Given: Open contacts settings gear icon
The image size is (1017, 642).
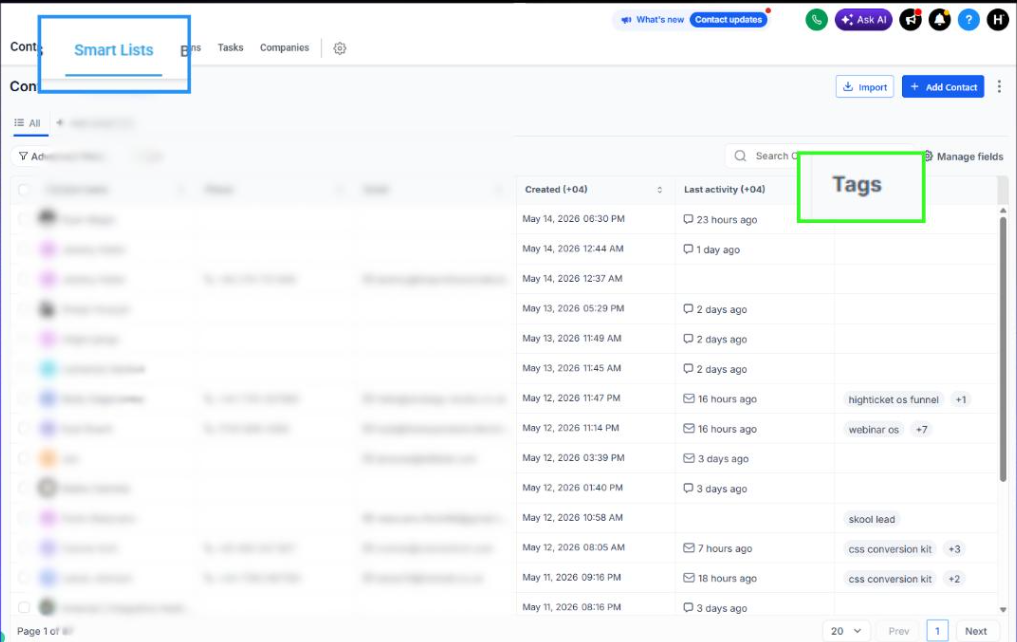Looking at the screenshot, I should point(340,48).
